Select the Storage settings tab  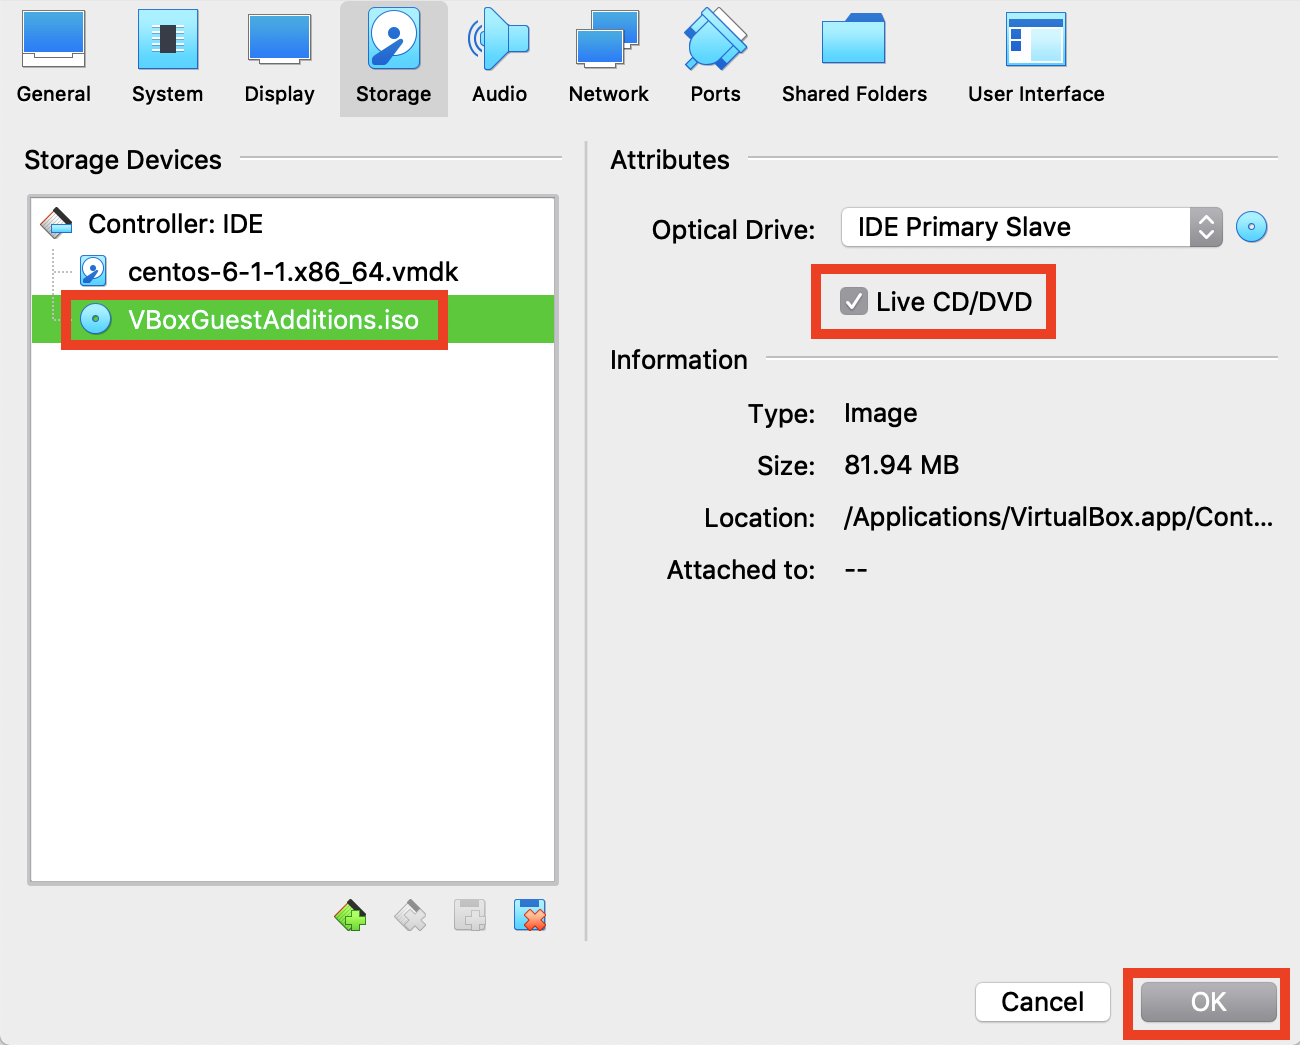(x=394, y=58)
